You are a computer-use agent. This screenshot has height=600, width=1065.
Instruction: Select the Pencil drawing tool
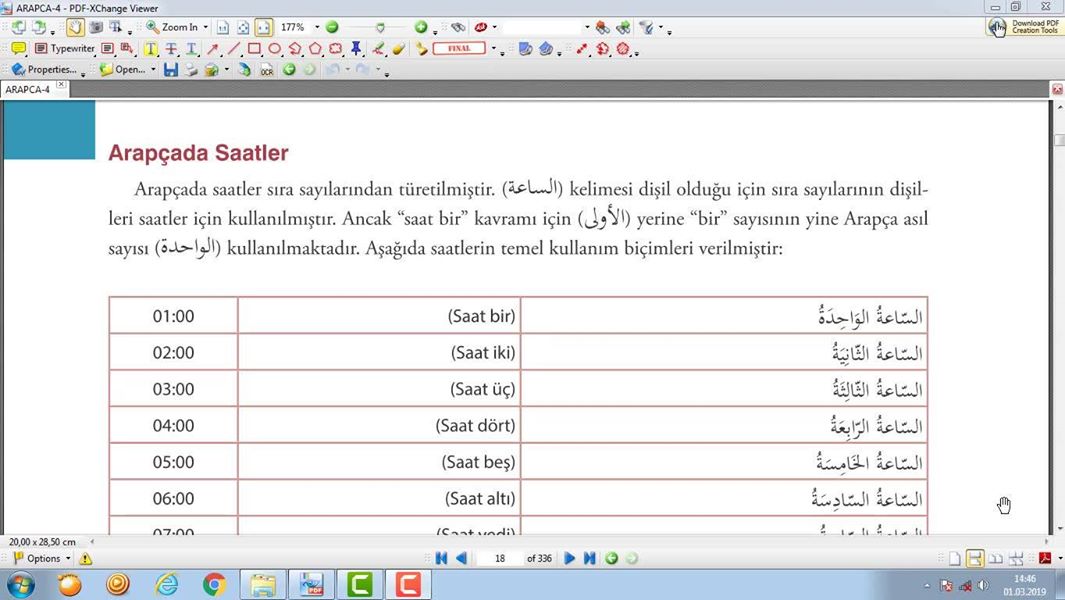(x=378, y=48)
